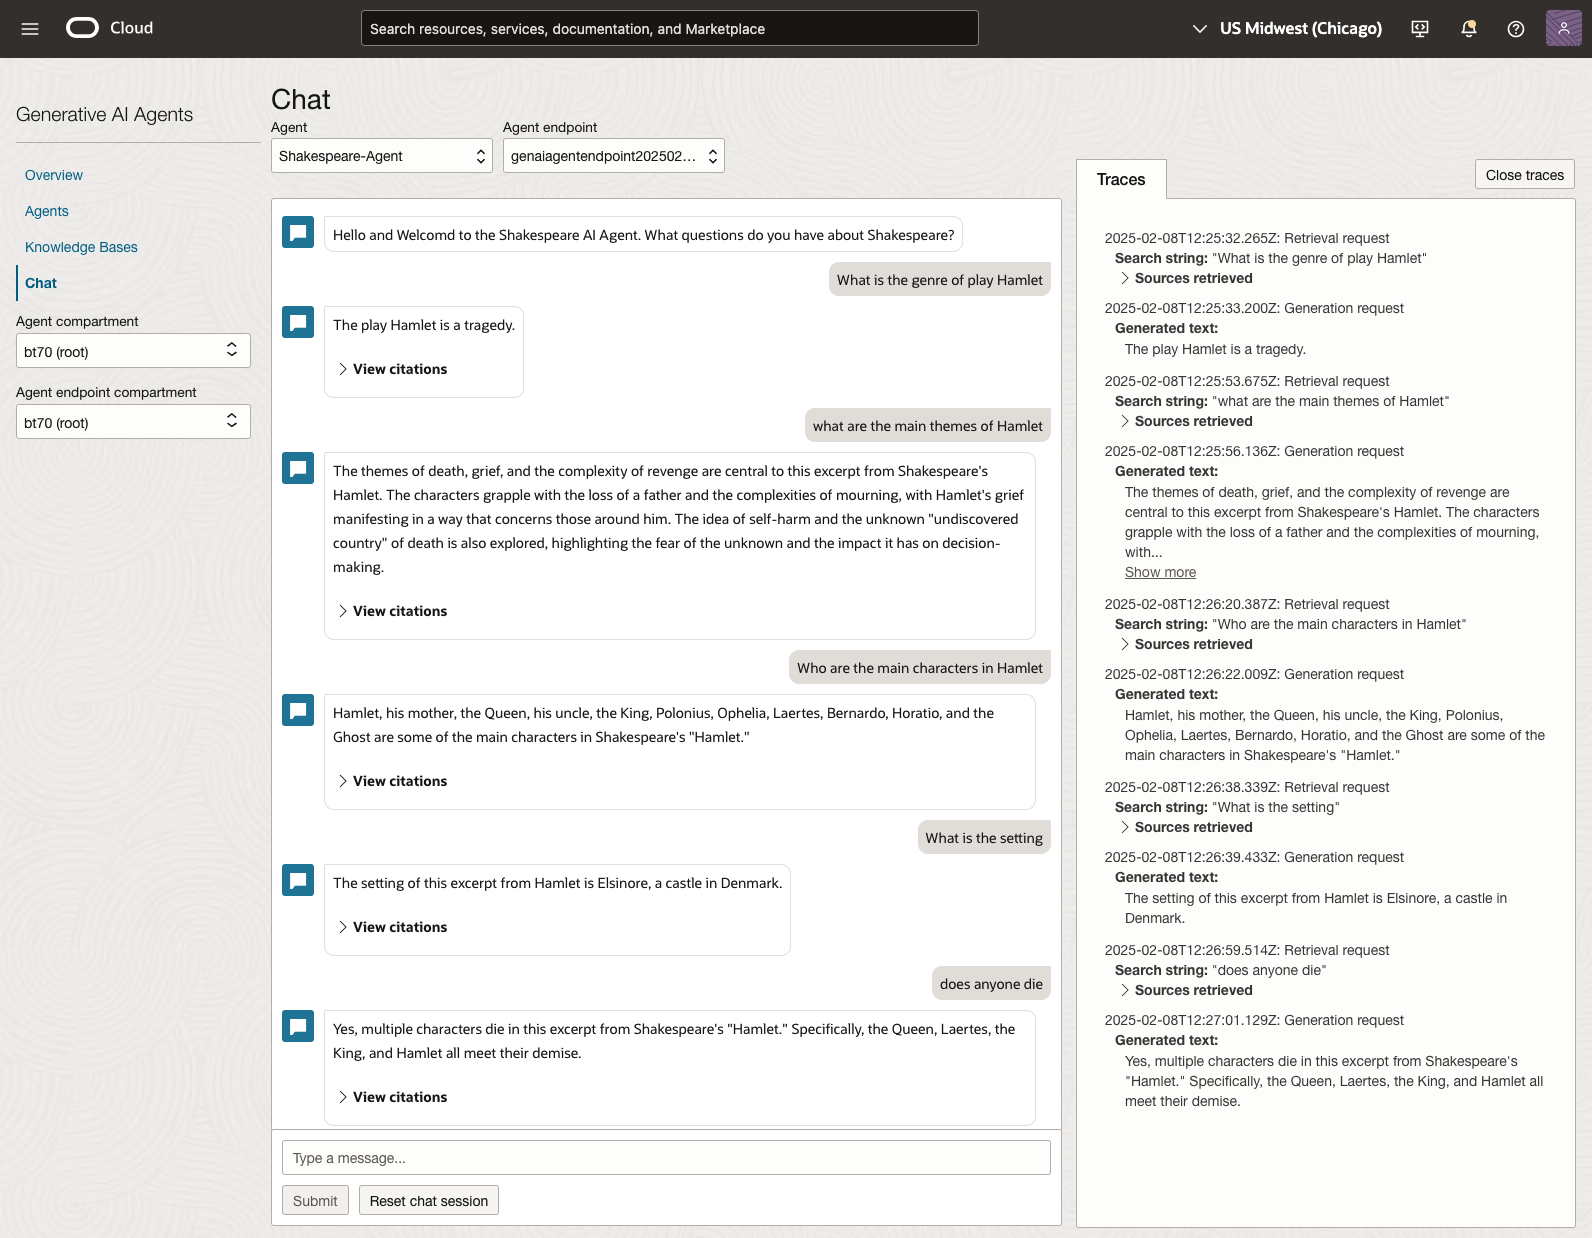
Task: Click the agent chat icon beside welcome message
Action: pyautogui.click(x=298, y=232)
